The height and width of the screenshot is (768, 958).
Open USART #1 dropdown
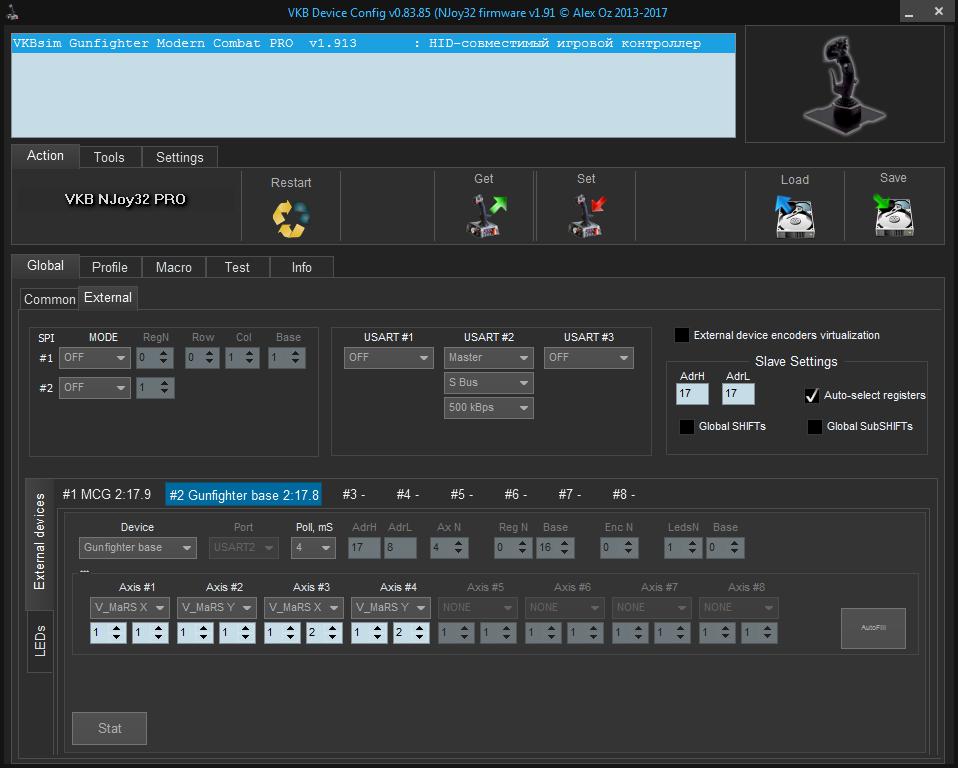point(389,357)
